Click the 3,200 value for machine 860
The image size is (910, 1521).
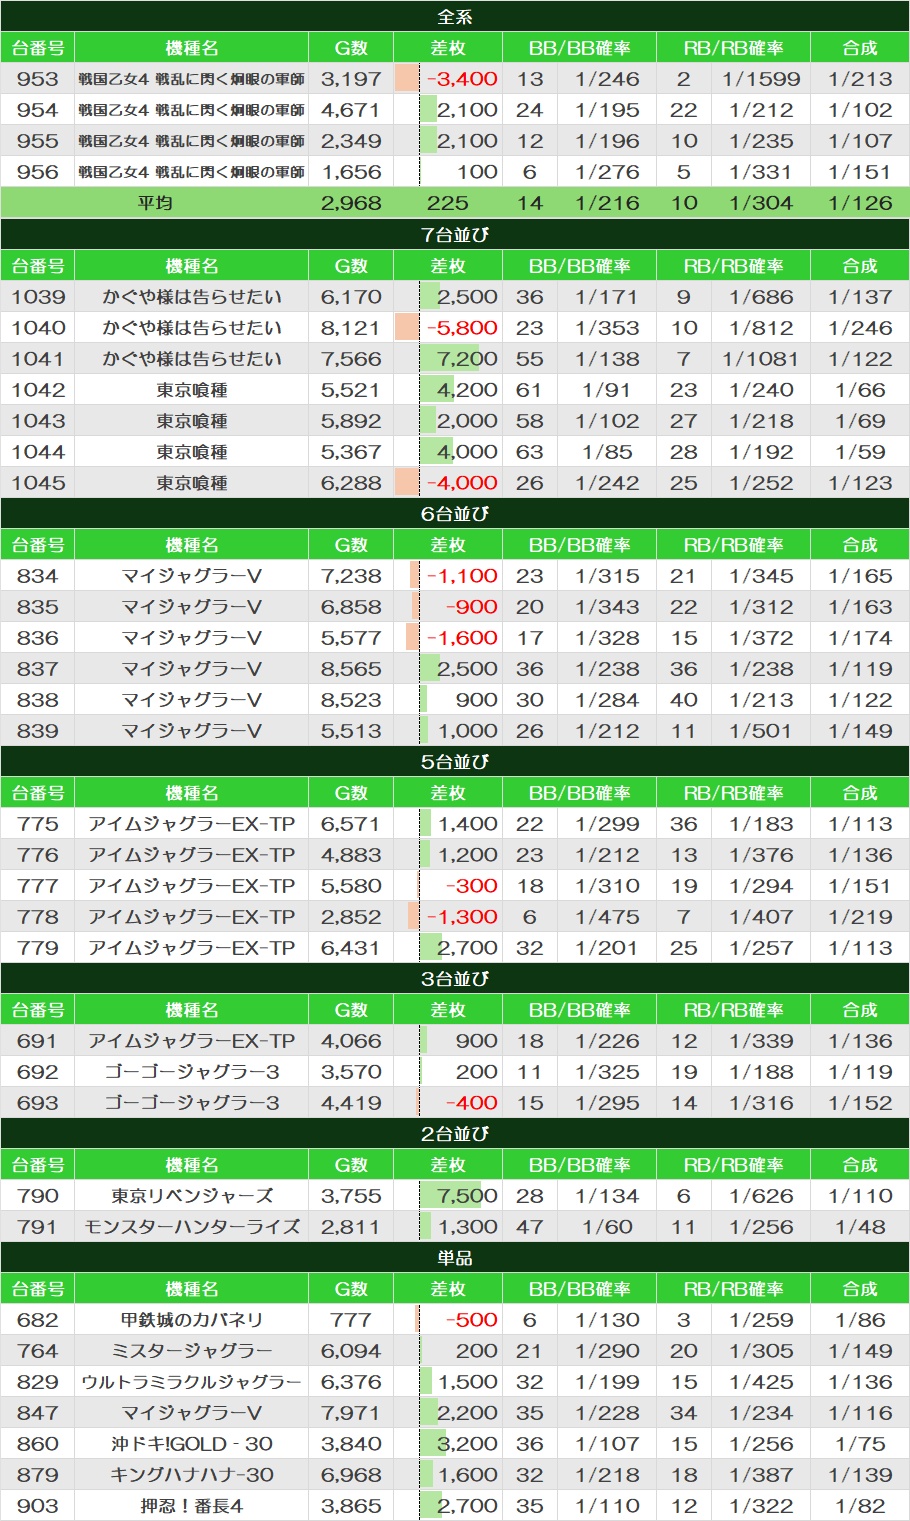click(467, 1444)
